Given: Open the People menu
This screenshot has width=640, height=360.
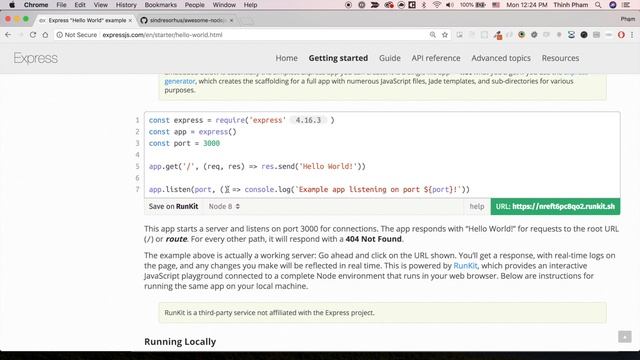Looking at the screenshot, I should [194, 5].
